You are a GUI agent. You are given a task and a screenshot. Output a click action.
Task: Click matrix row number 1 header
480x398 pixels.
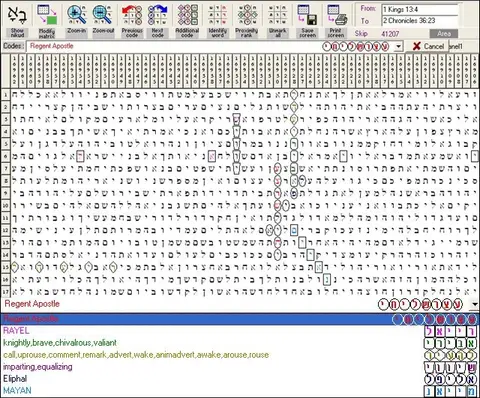(x=5, y=95)
